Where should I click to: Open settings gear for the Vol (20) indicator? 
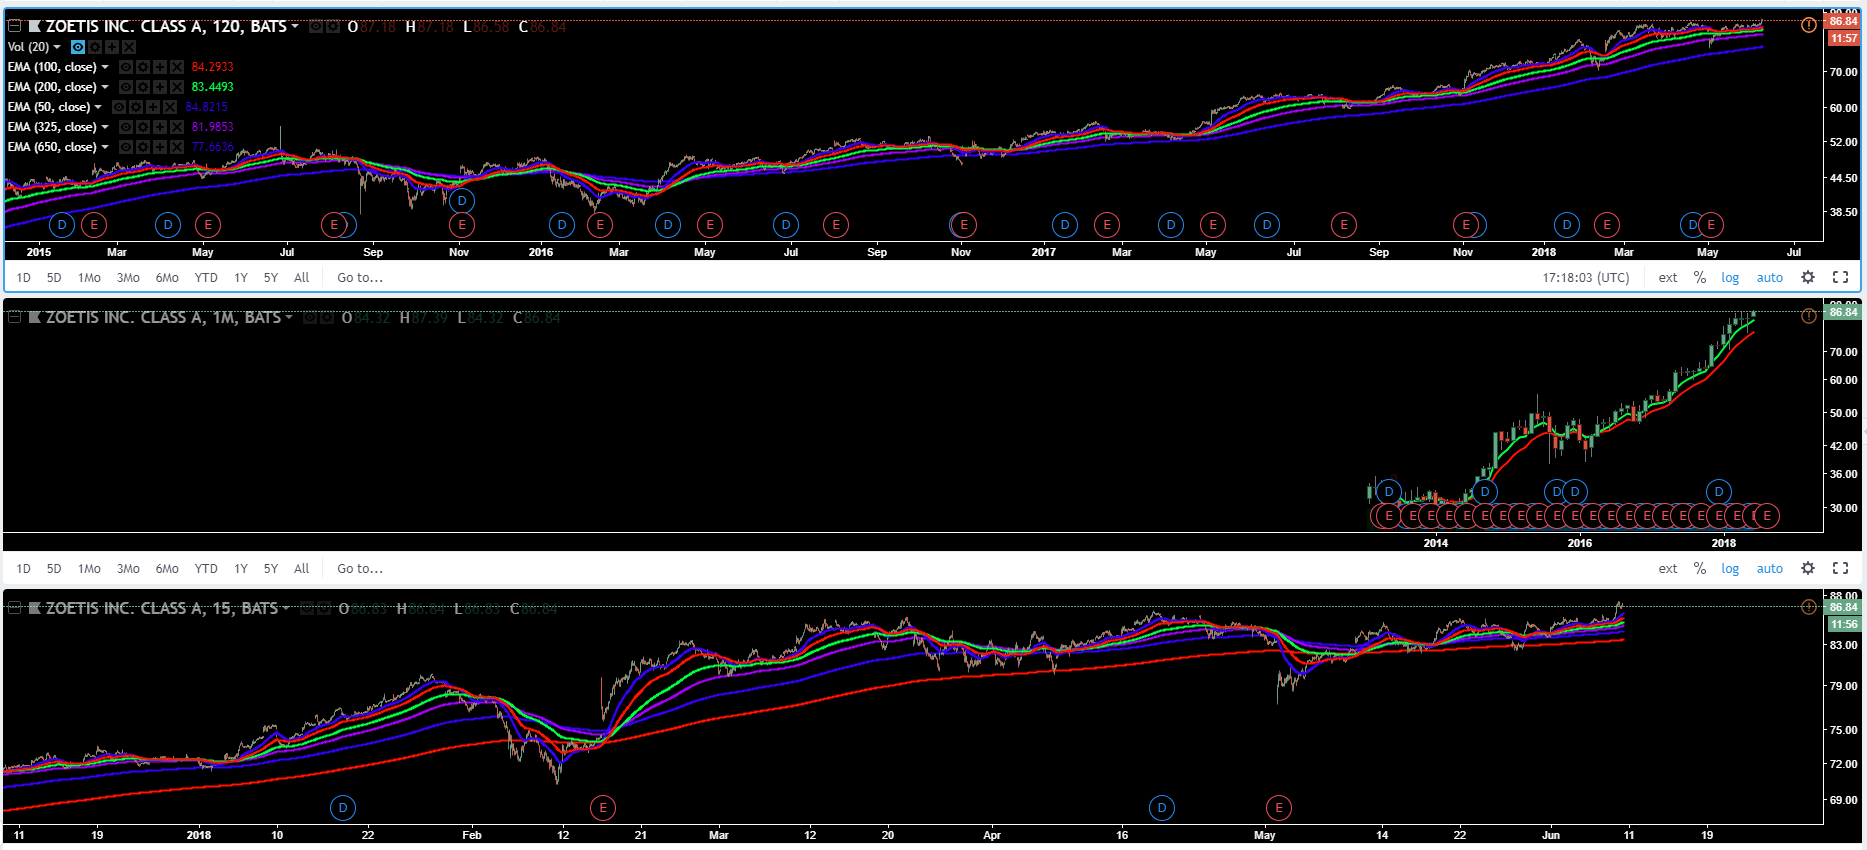coord(95,47)
